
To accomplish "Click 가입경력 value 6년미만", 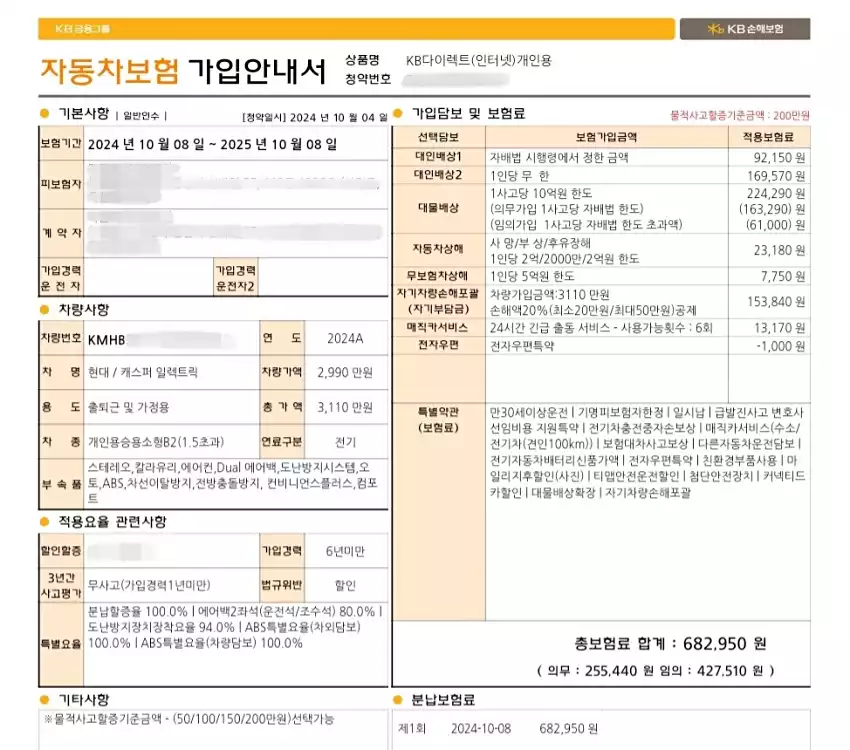I will point(345,551).
